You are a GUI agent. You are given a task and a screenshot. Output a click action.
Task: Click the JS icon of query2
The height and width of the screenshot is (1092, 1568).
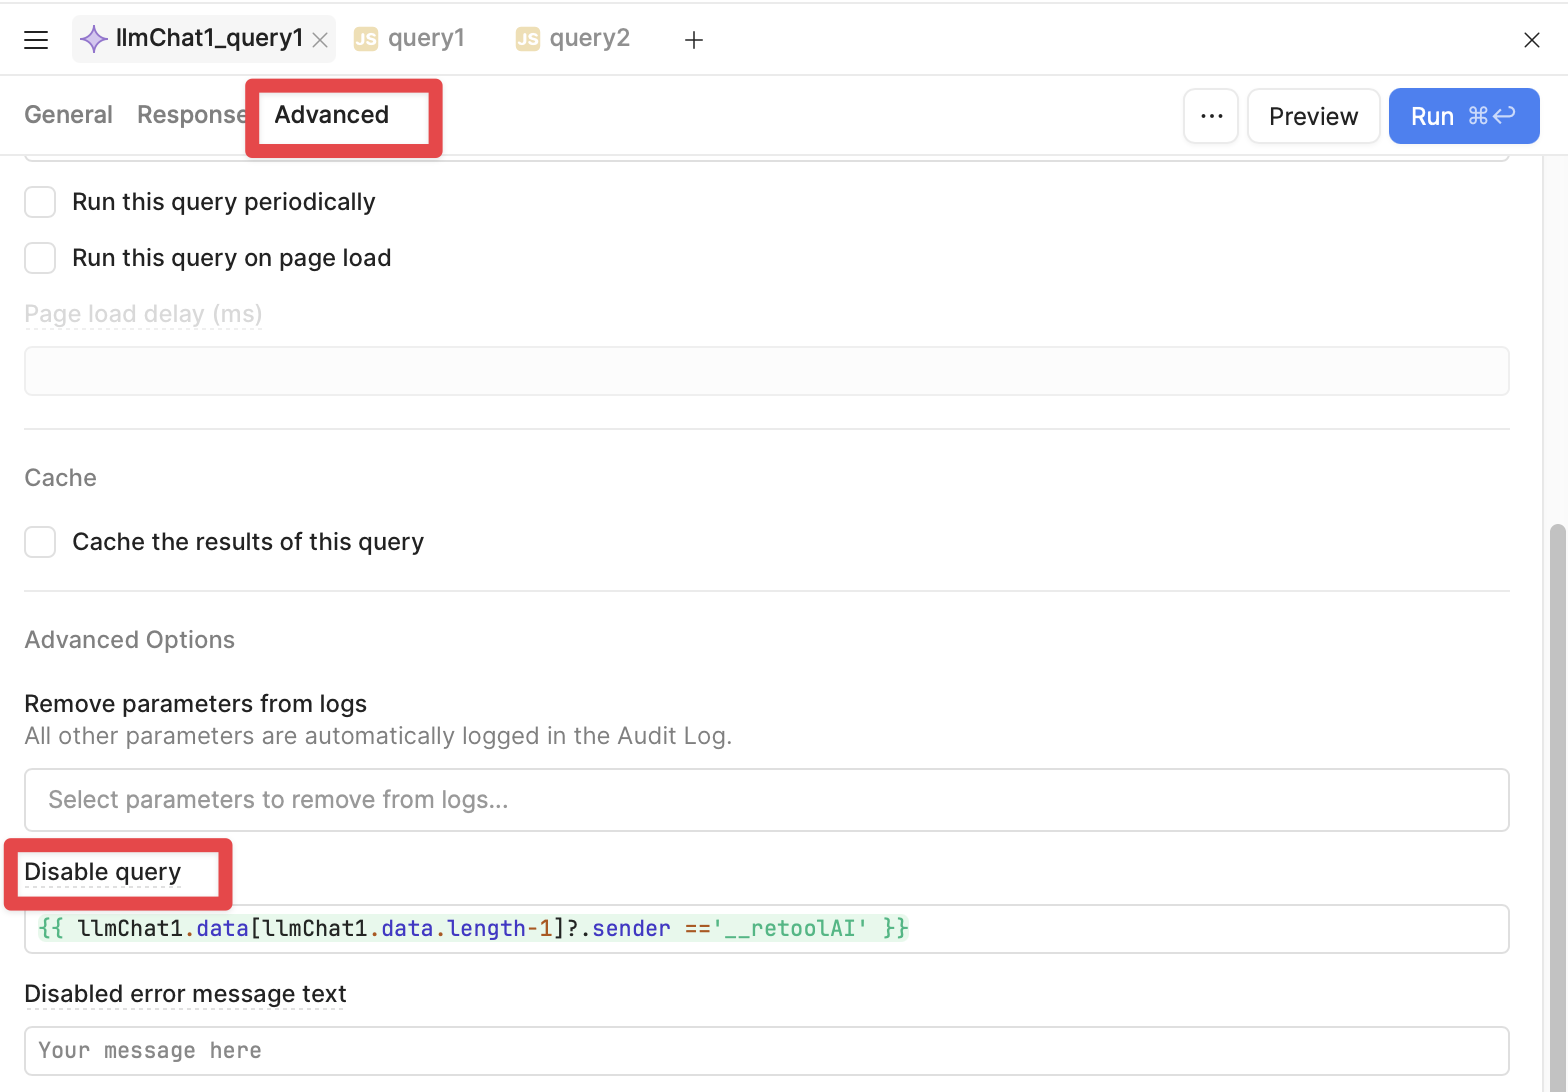click(527, 39)
